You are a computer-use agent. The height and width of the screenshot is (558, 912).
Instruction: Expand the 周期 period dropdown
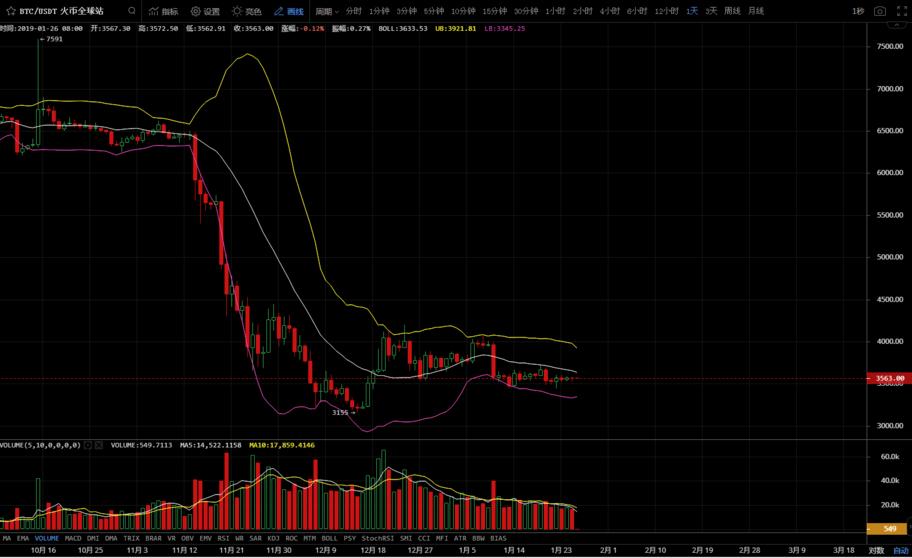[x=327, y=11]
